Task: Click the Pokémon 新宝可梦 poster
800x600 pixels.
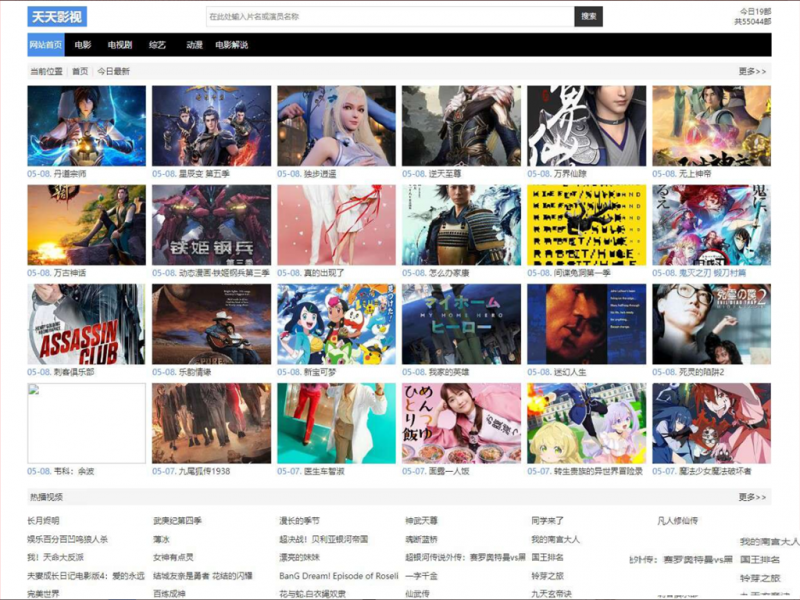Action: pyautogui.click(x=336, y=324)
